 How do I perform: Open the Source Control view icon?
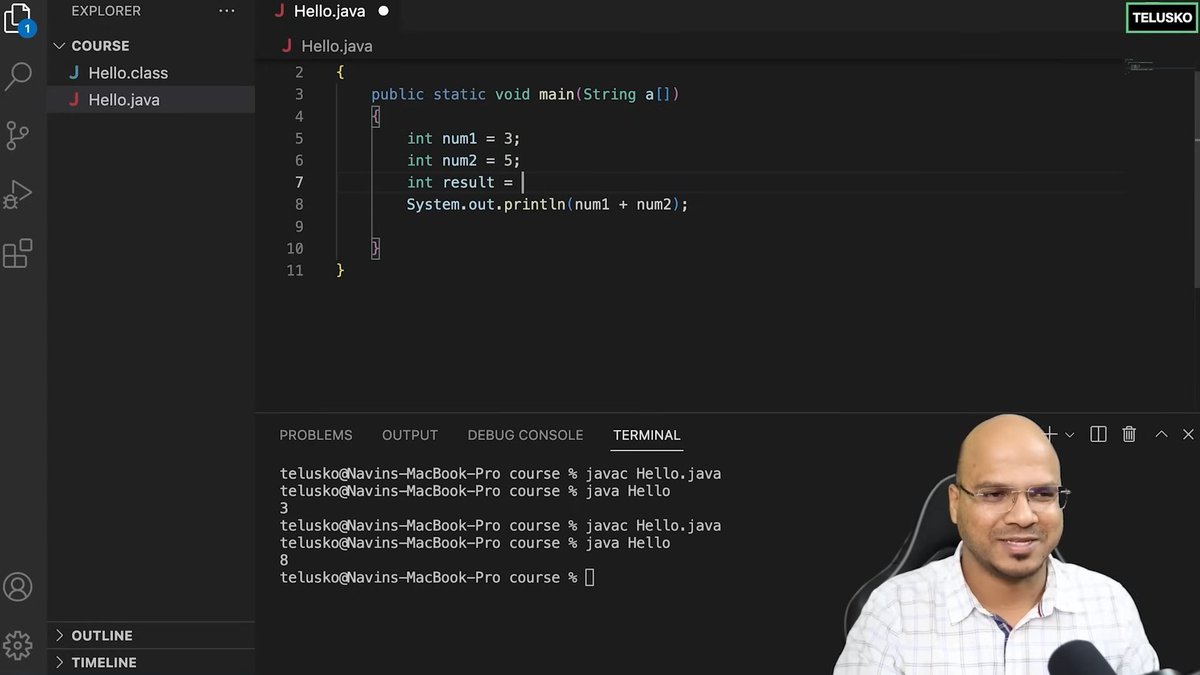tap(18, 135)
